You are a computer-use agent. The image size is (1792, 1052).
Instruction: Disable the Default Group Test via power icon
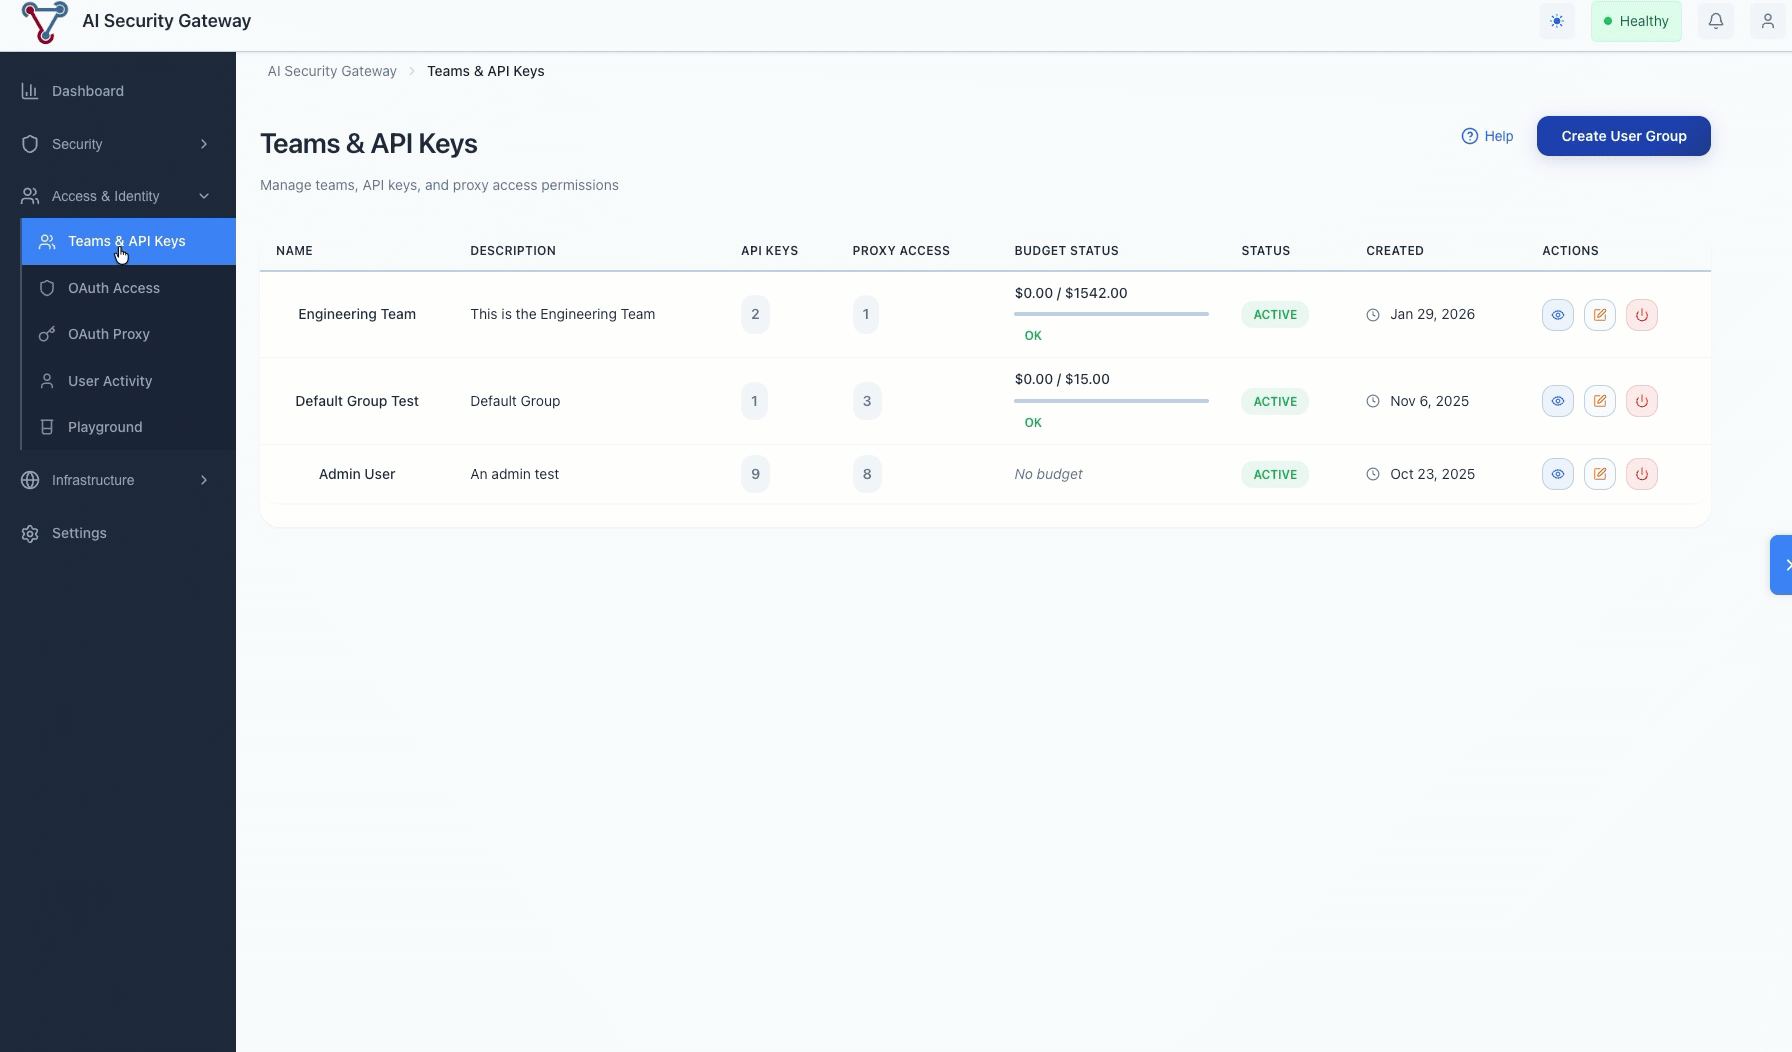click(1641, 401)
